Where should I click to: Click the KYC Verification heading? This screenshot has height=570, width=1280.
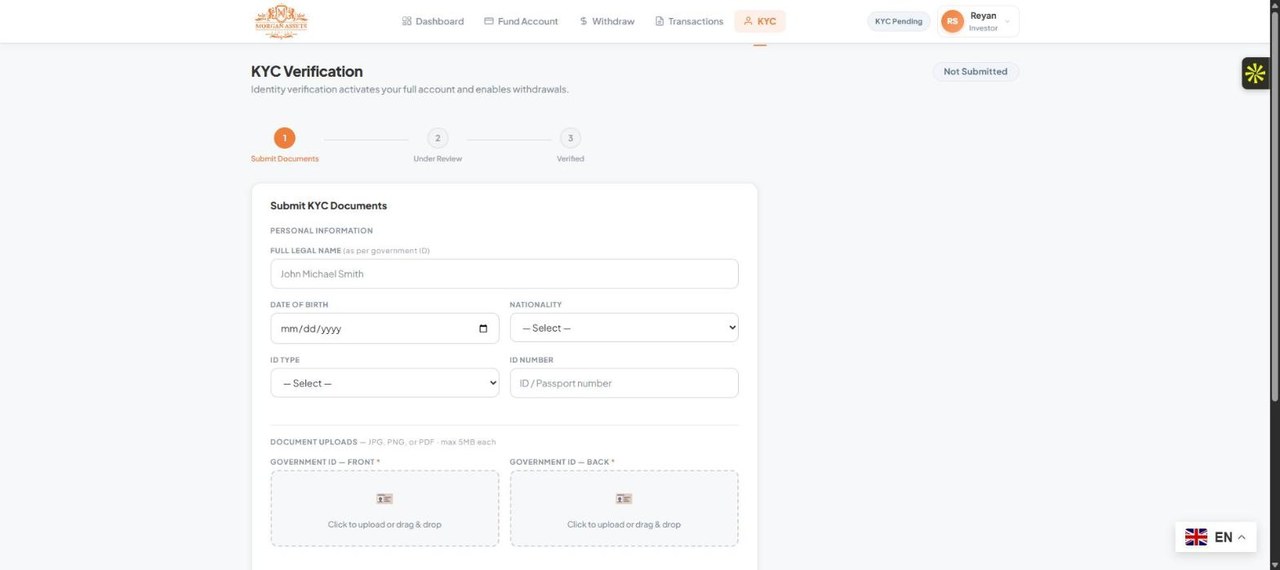[307, 72]
